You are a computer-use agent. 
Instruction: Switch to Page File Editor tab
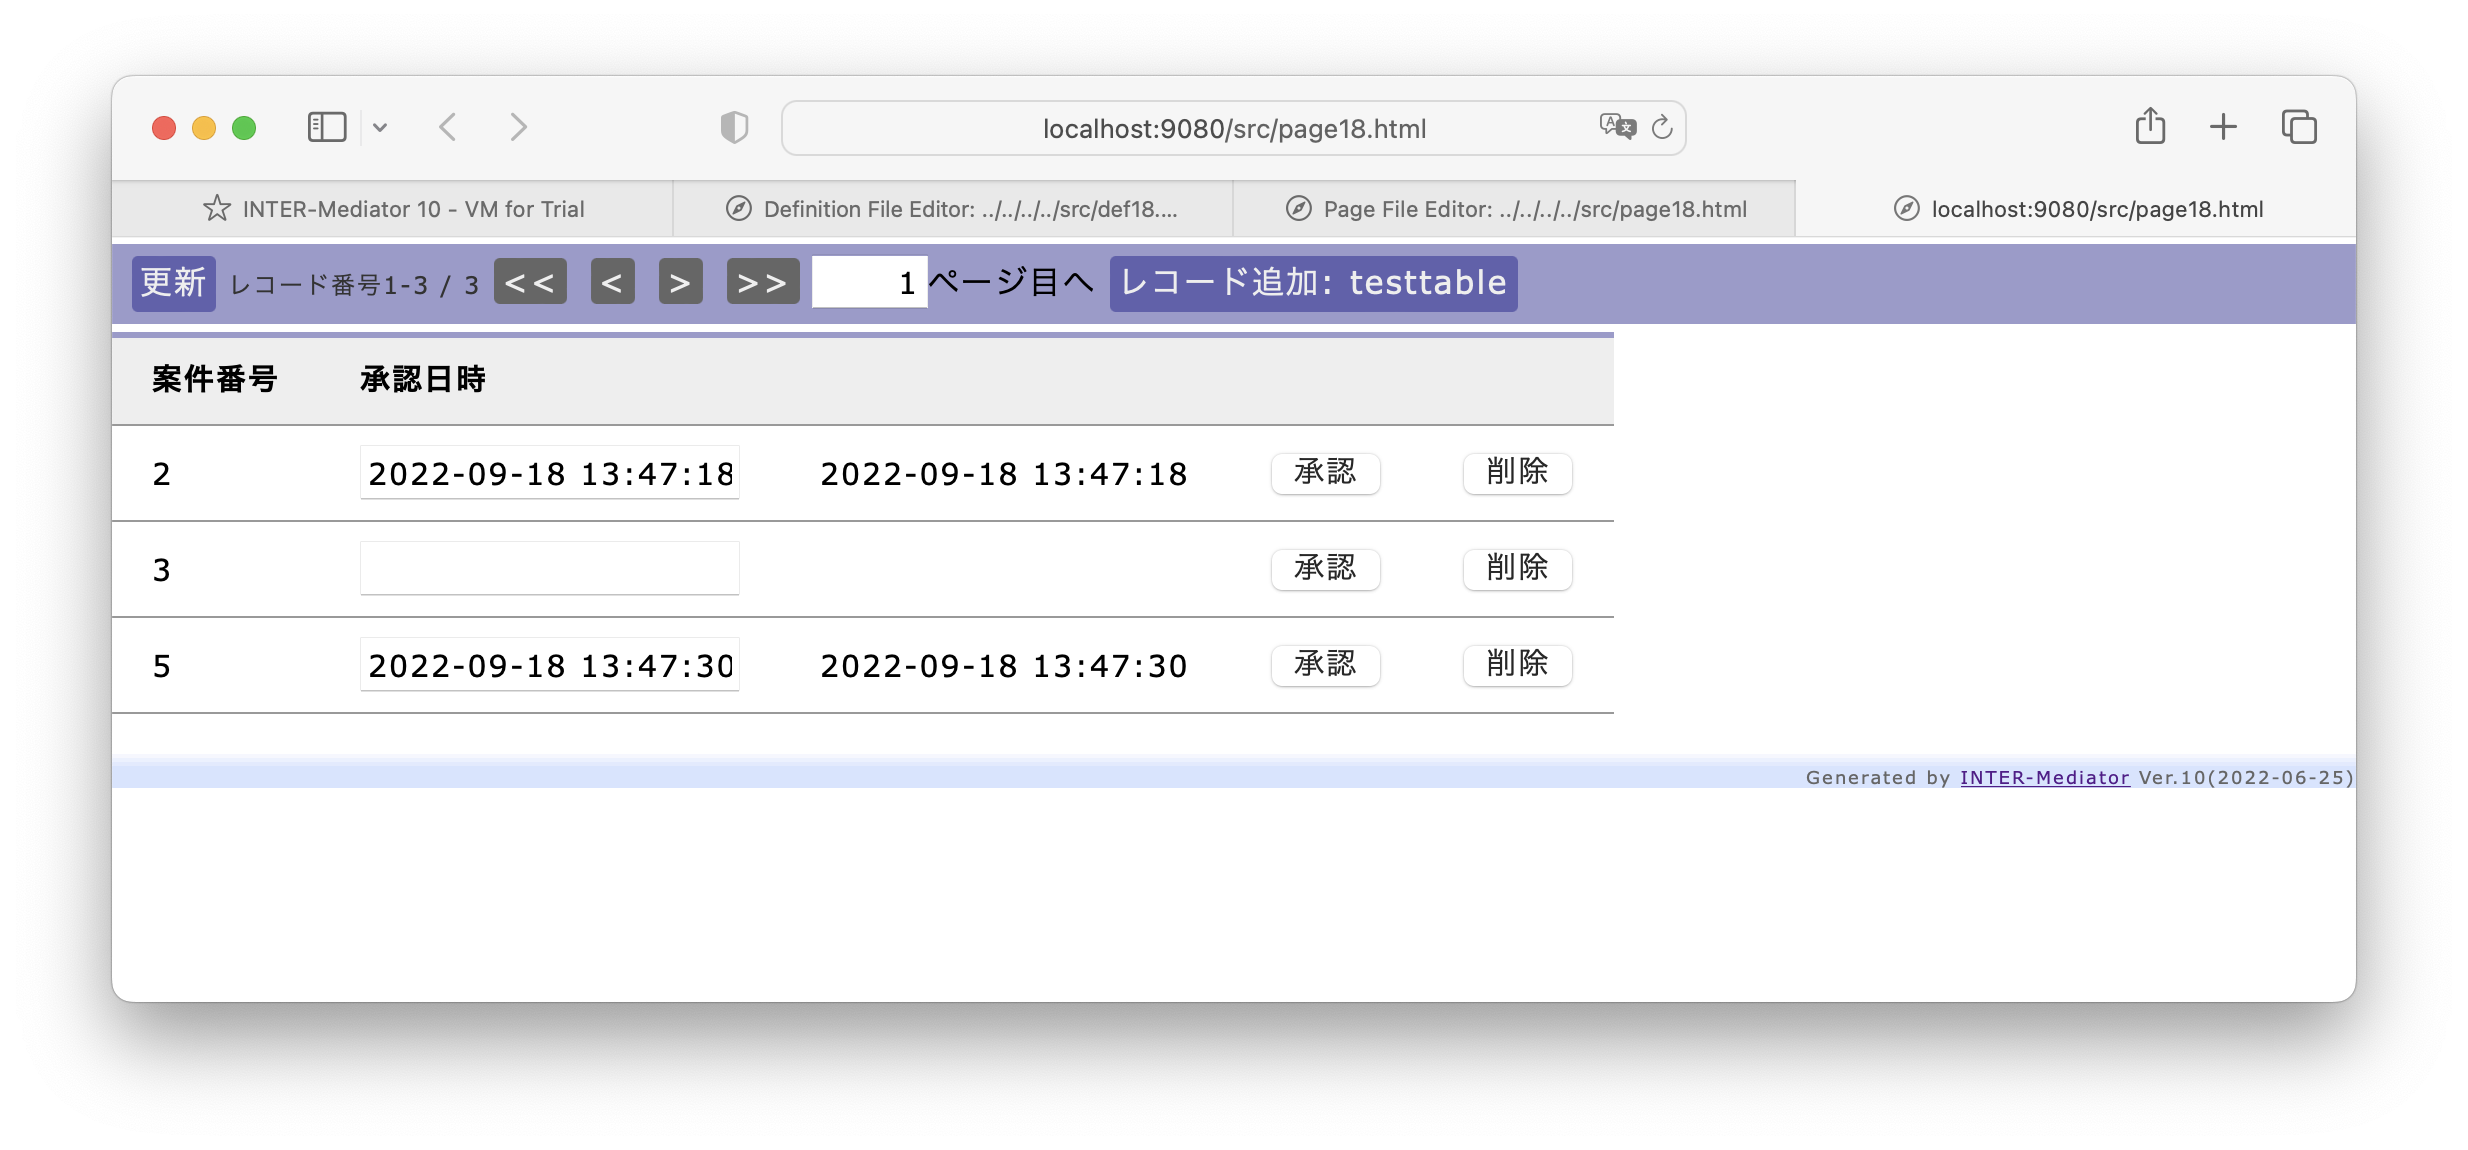(1514, 209)
